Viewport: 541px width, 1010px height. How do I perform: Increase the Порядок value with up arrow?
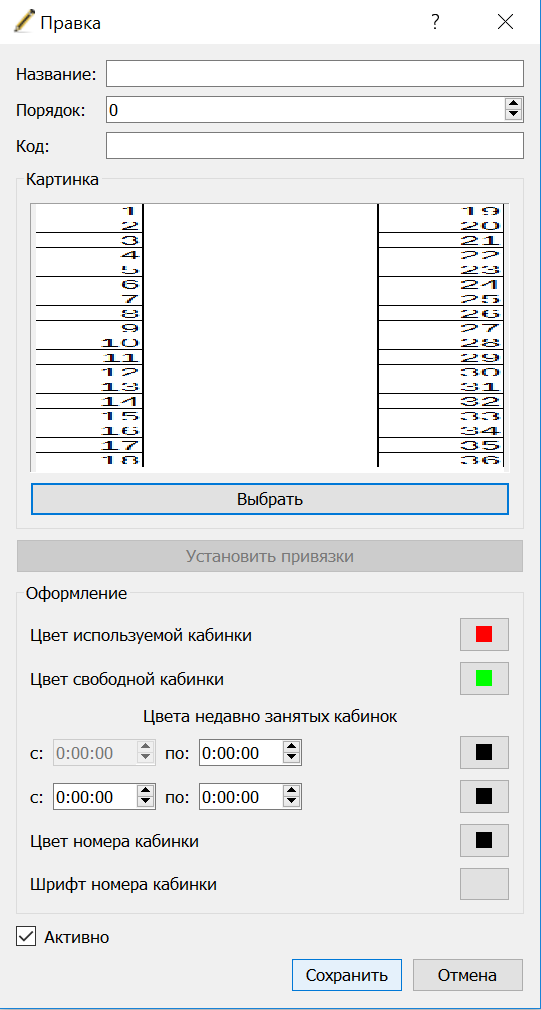point(513,104)
